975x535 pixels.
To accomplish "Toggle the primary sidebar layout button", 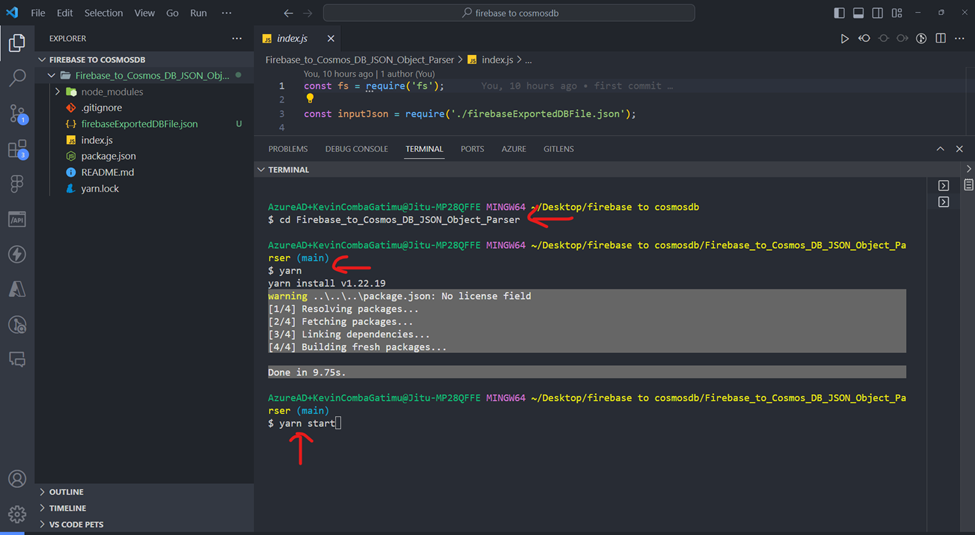I will click(x=839, y=13).
